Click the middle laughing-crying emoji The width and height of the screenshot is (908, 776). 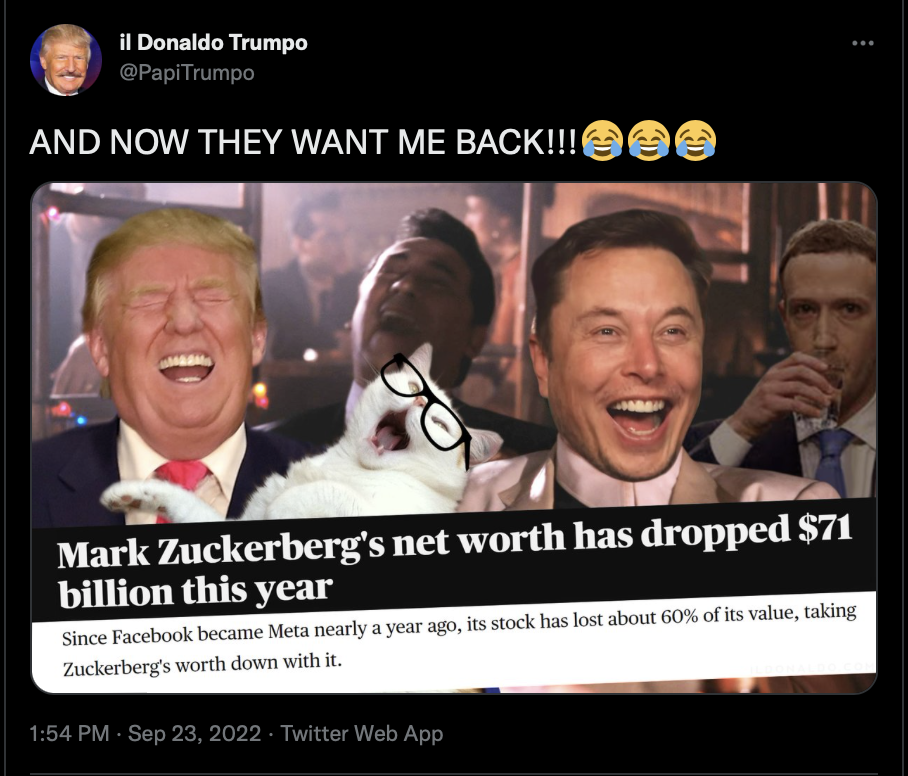pos(649,141)
